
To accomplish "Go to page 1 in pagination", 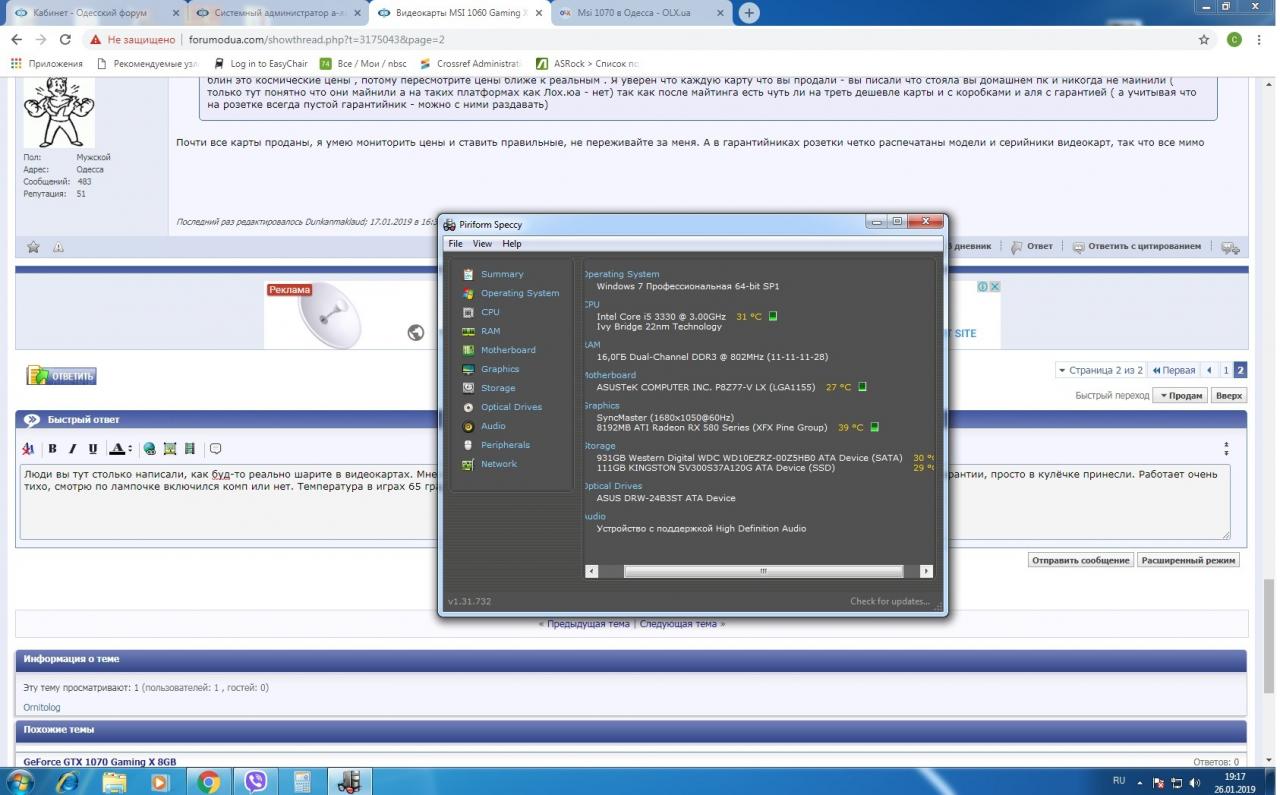I will (1226, 370).
